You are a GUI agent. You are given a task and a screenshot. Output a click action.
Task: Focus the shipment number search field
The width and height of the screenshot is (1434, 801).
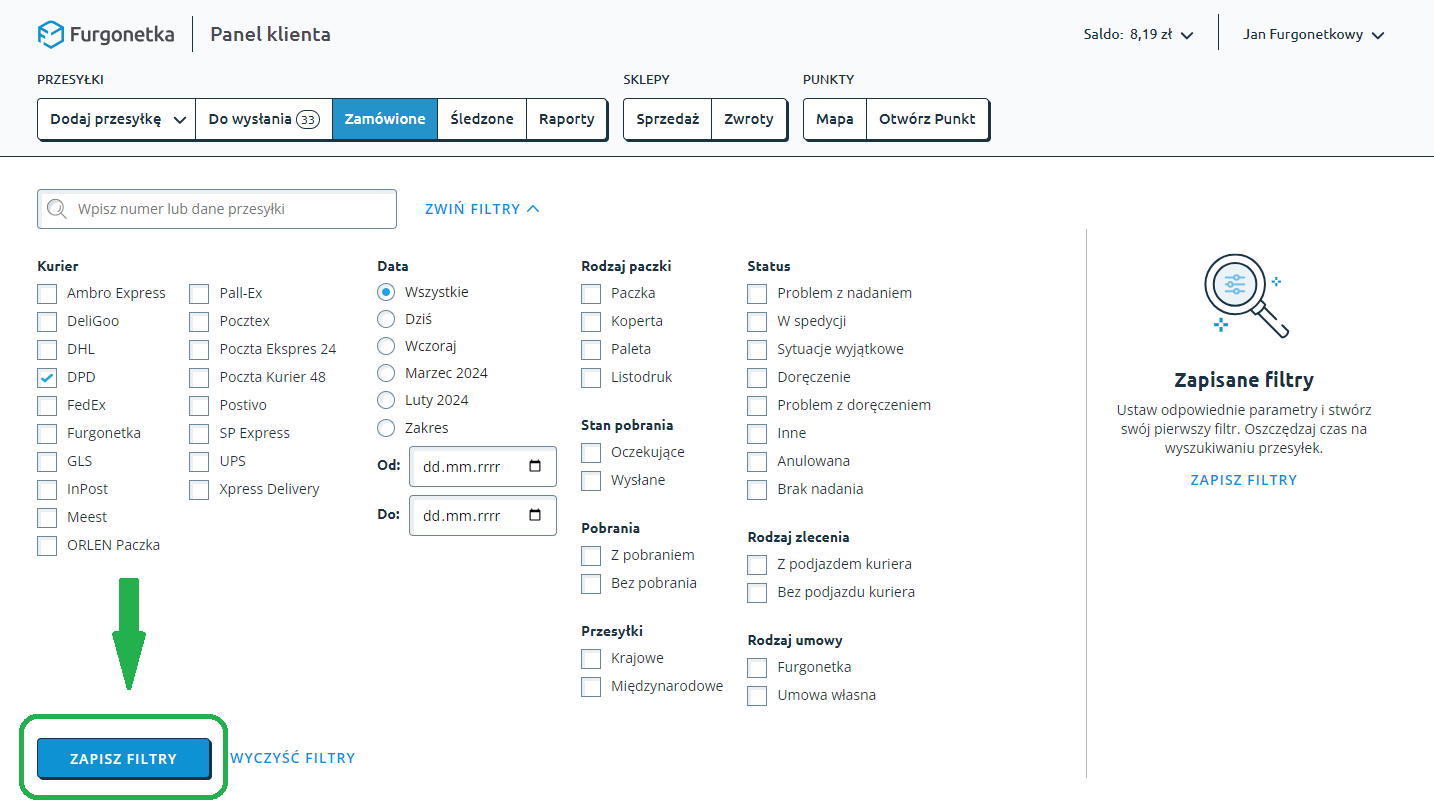[x=217, y=209]
